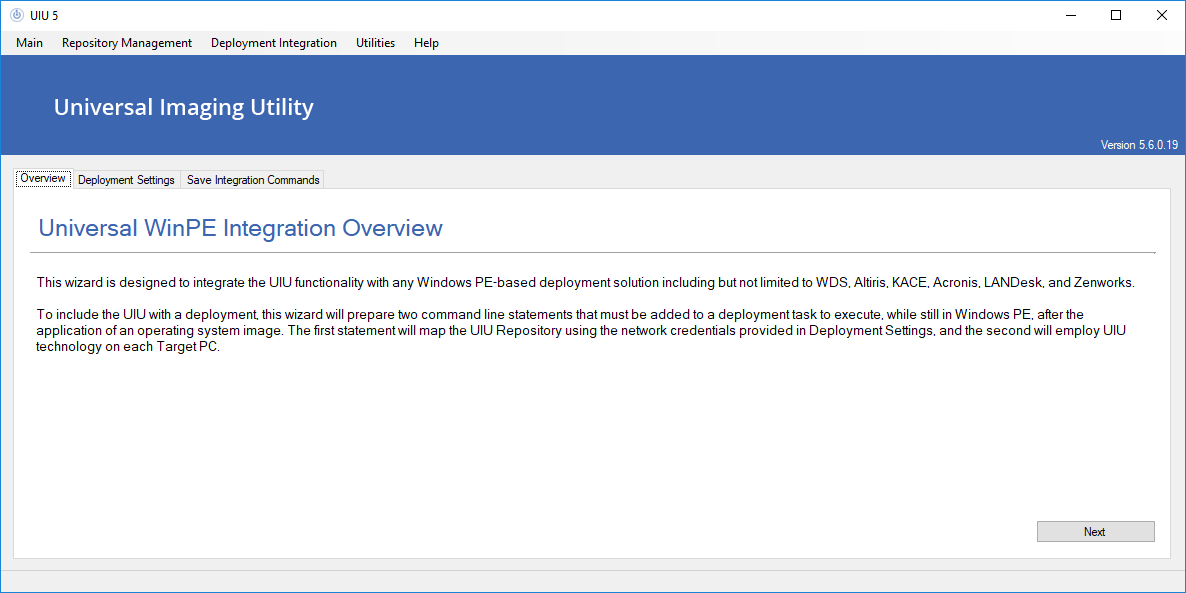
Task: Open the Main menu
Action: [29, 43]
